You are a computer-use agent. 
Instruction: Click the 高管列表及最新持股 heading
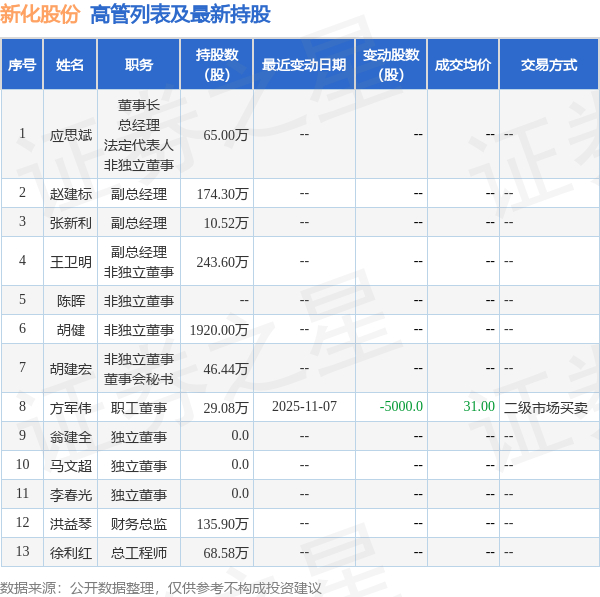click(x=180, y=15)
